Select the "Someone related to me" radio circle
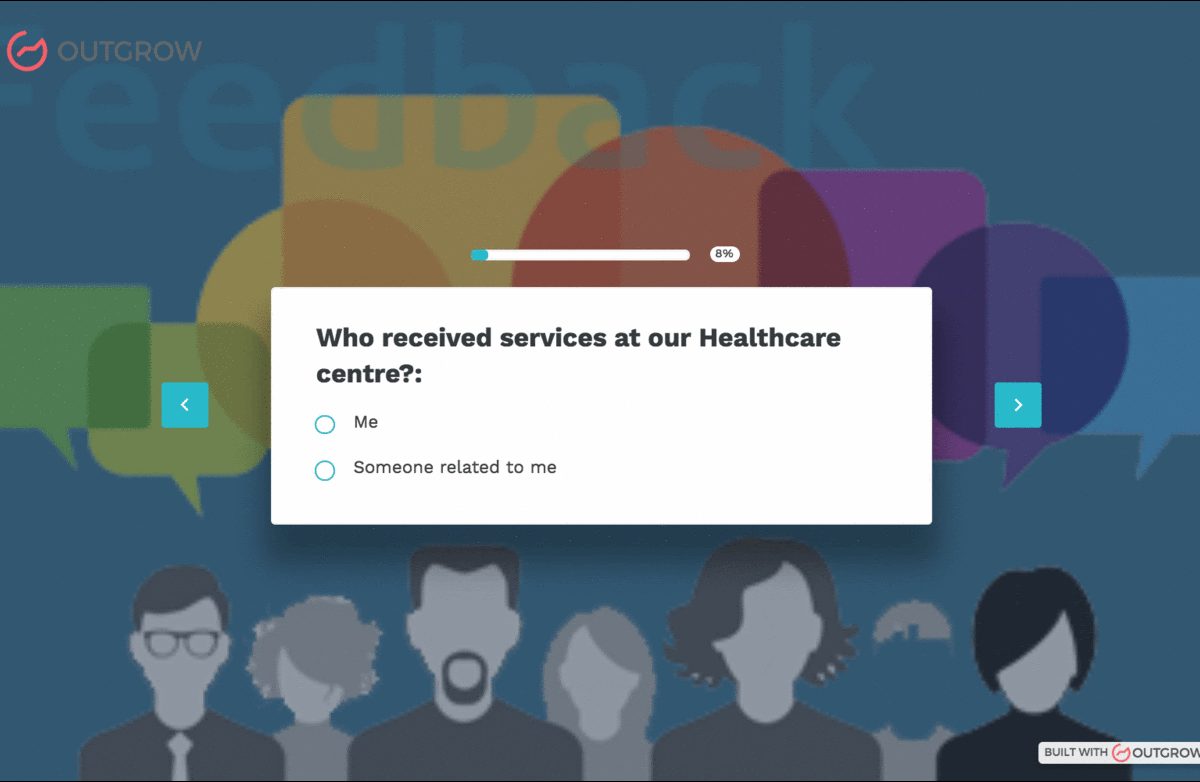Image resolution: width=1200 pixels, height=782 pixels. coord(325,470)
